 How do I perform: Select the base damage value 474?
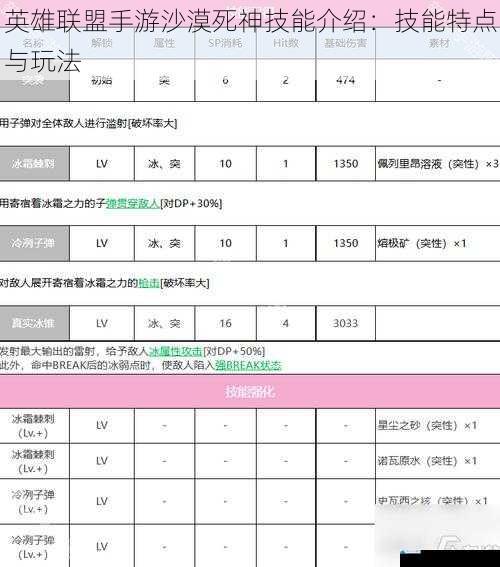345,80
